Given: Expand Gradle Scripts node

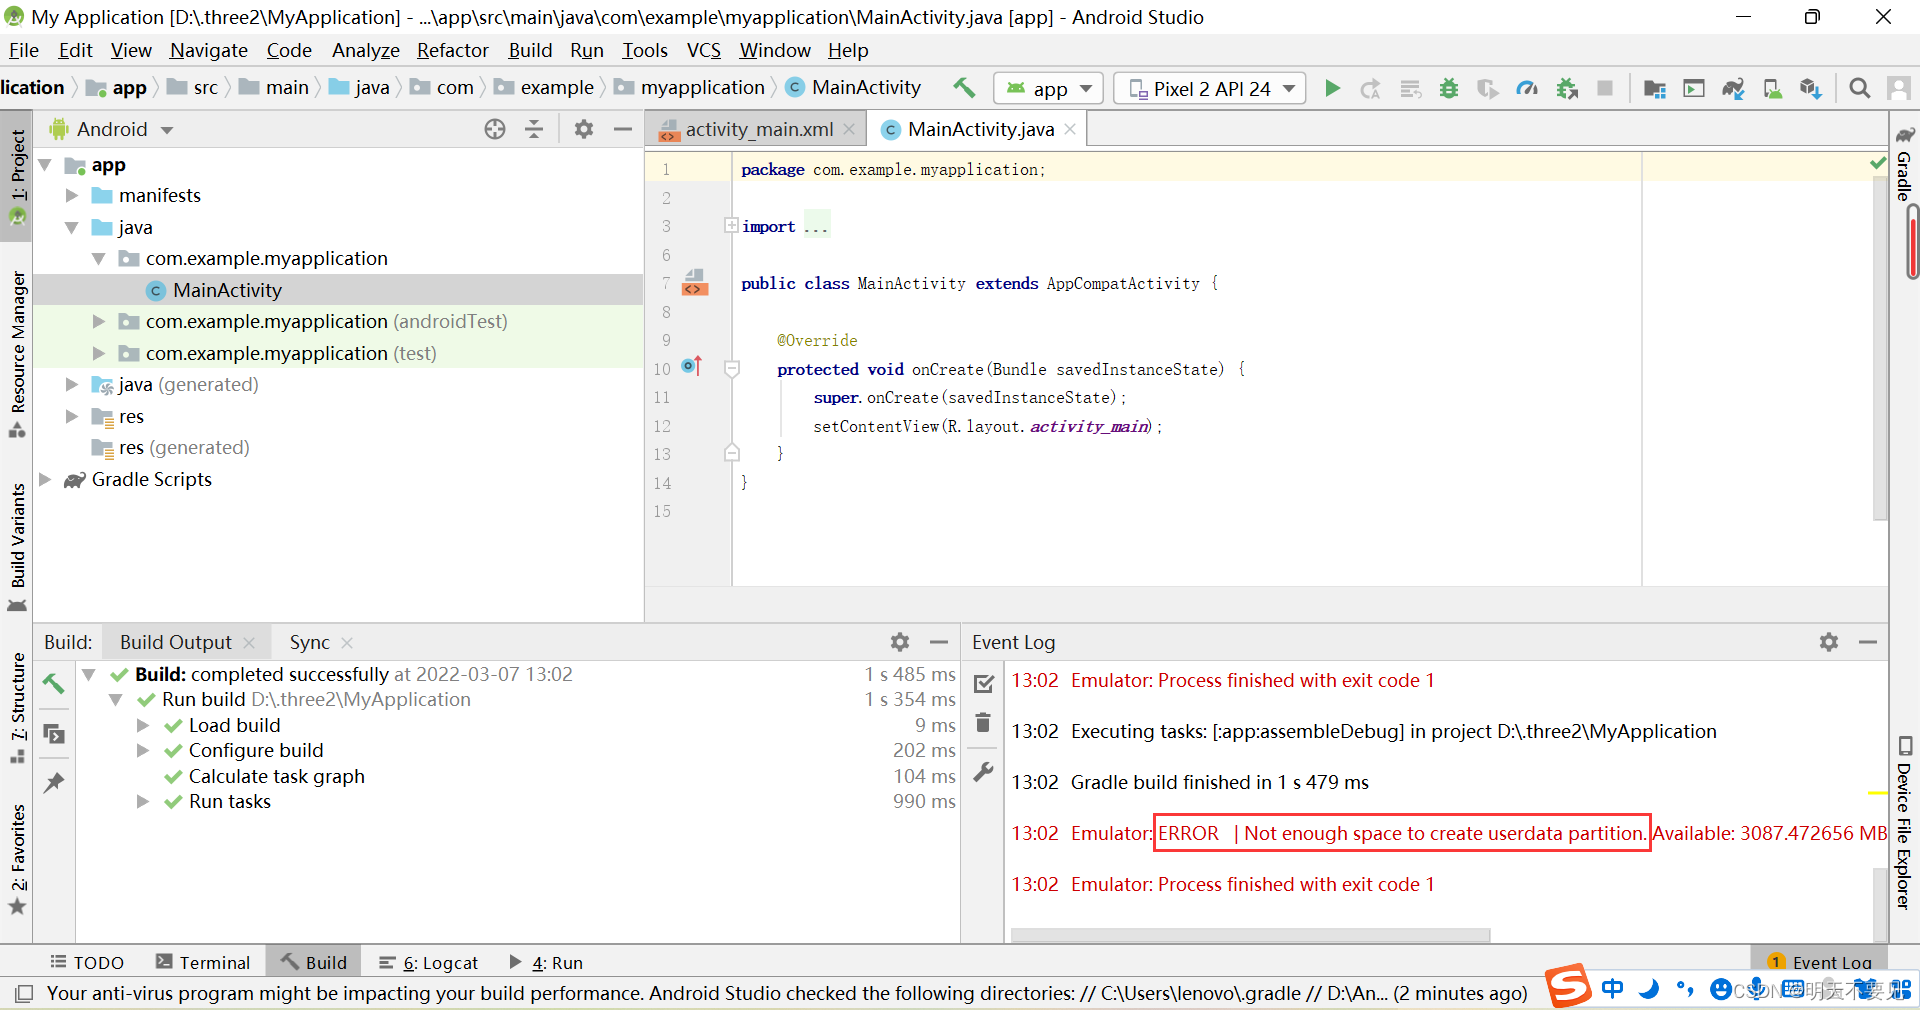Looking at the screenshot, I should (x=44, y=480).
